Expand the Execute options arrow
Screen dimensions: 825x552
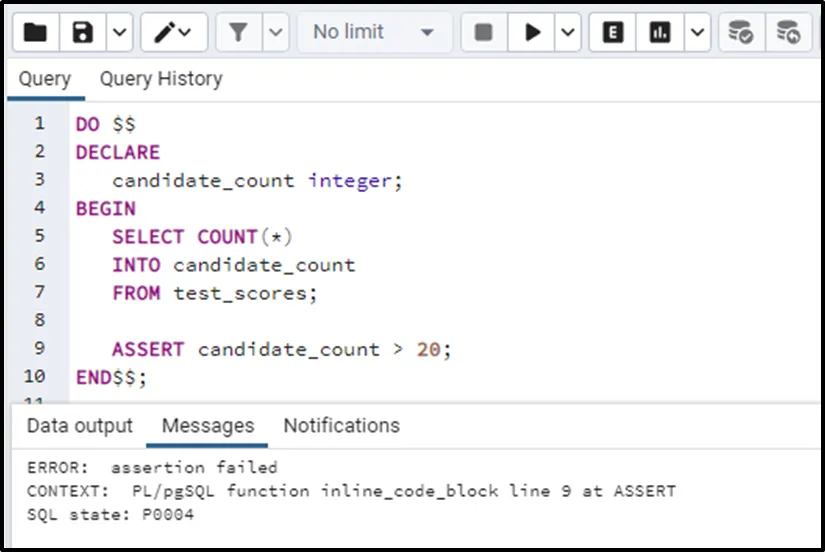(567, 33)
